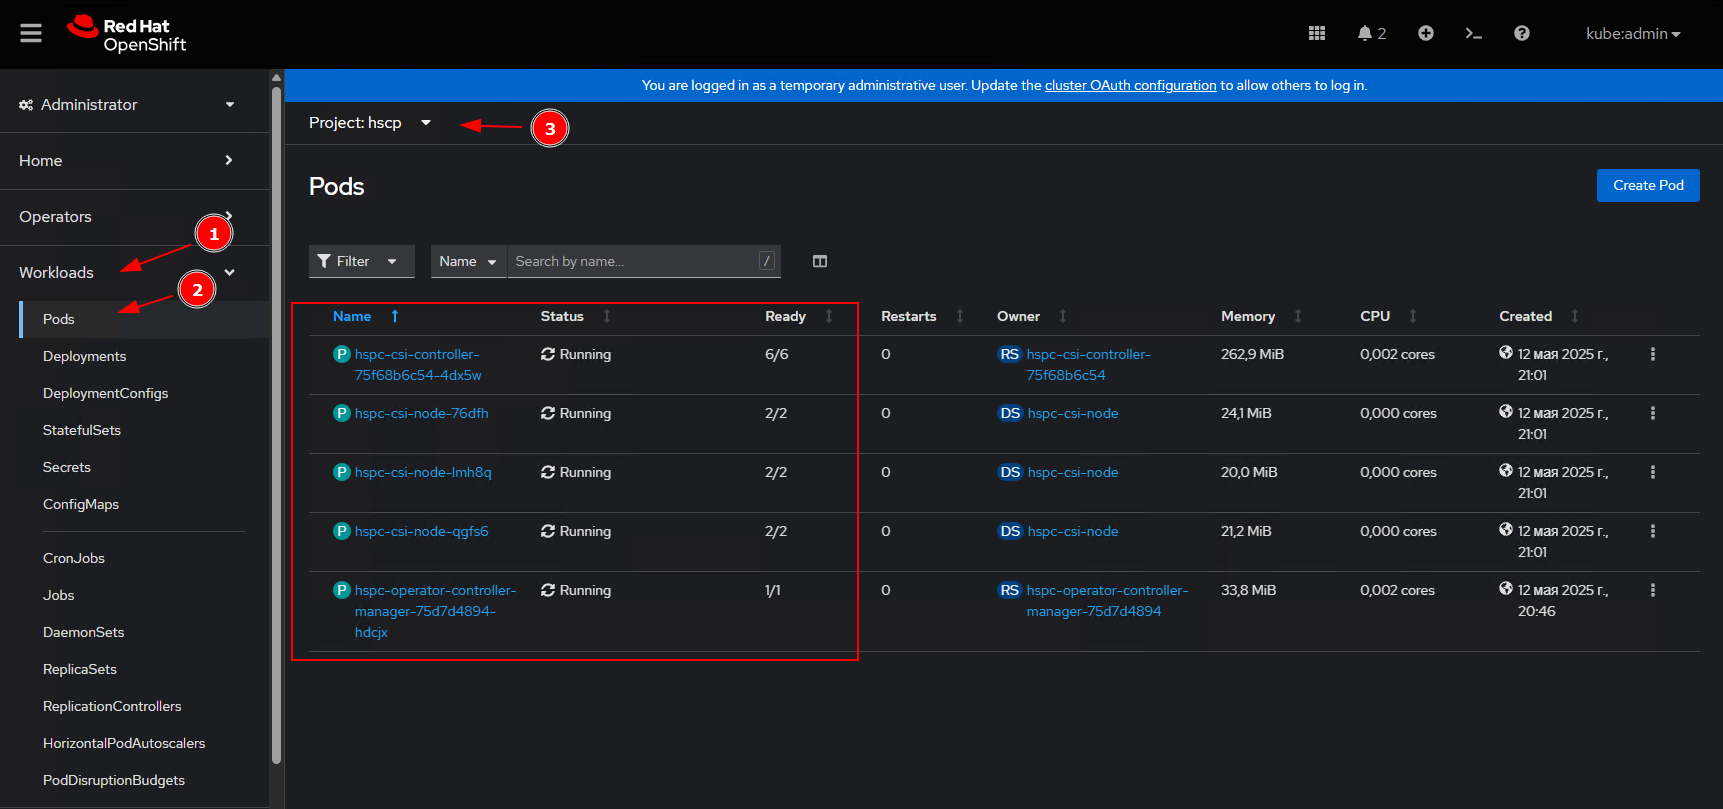
Task: Click the import plus quick-add icon
Action: coord(1426,33)
